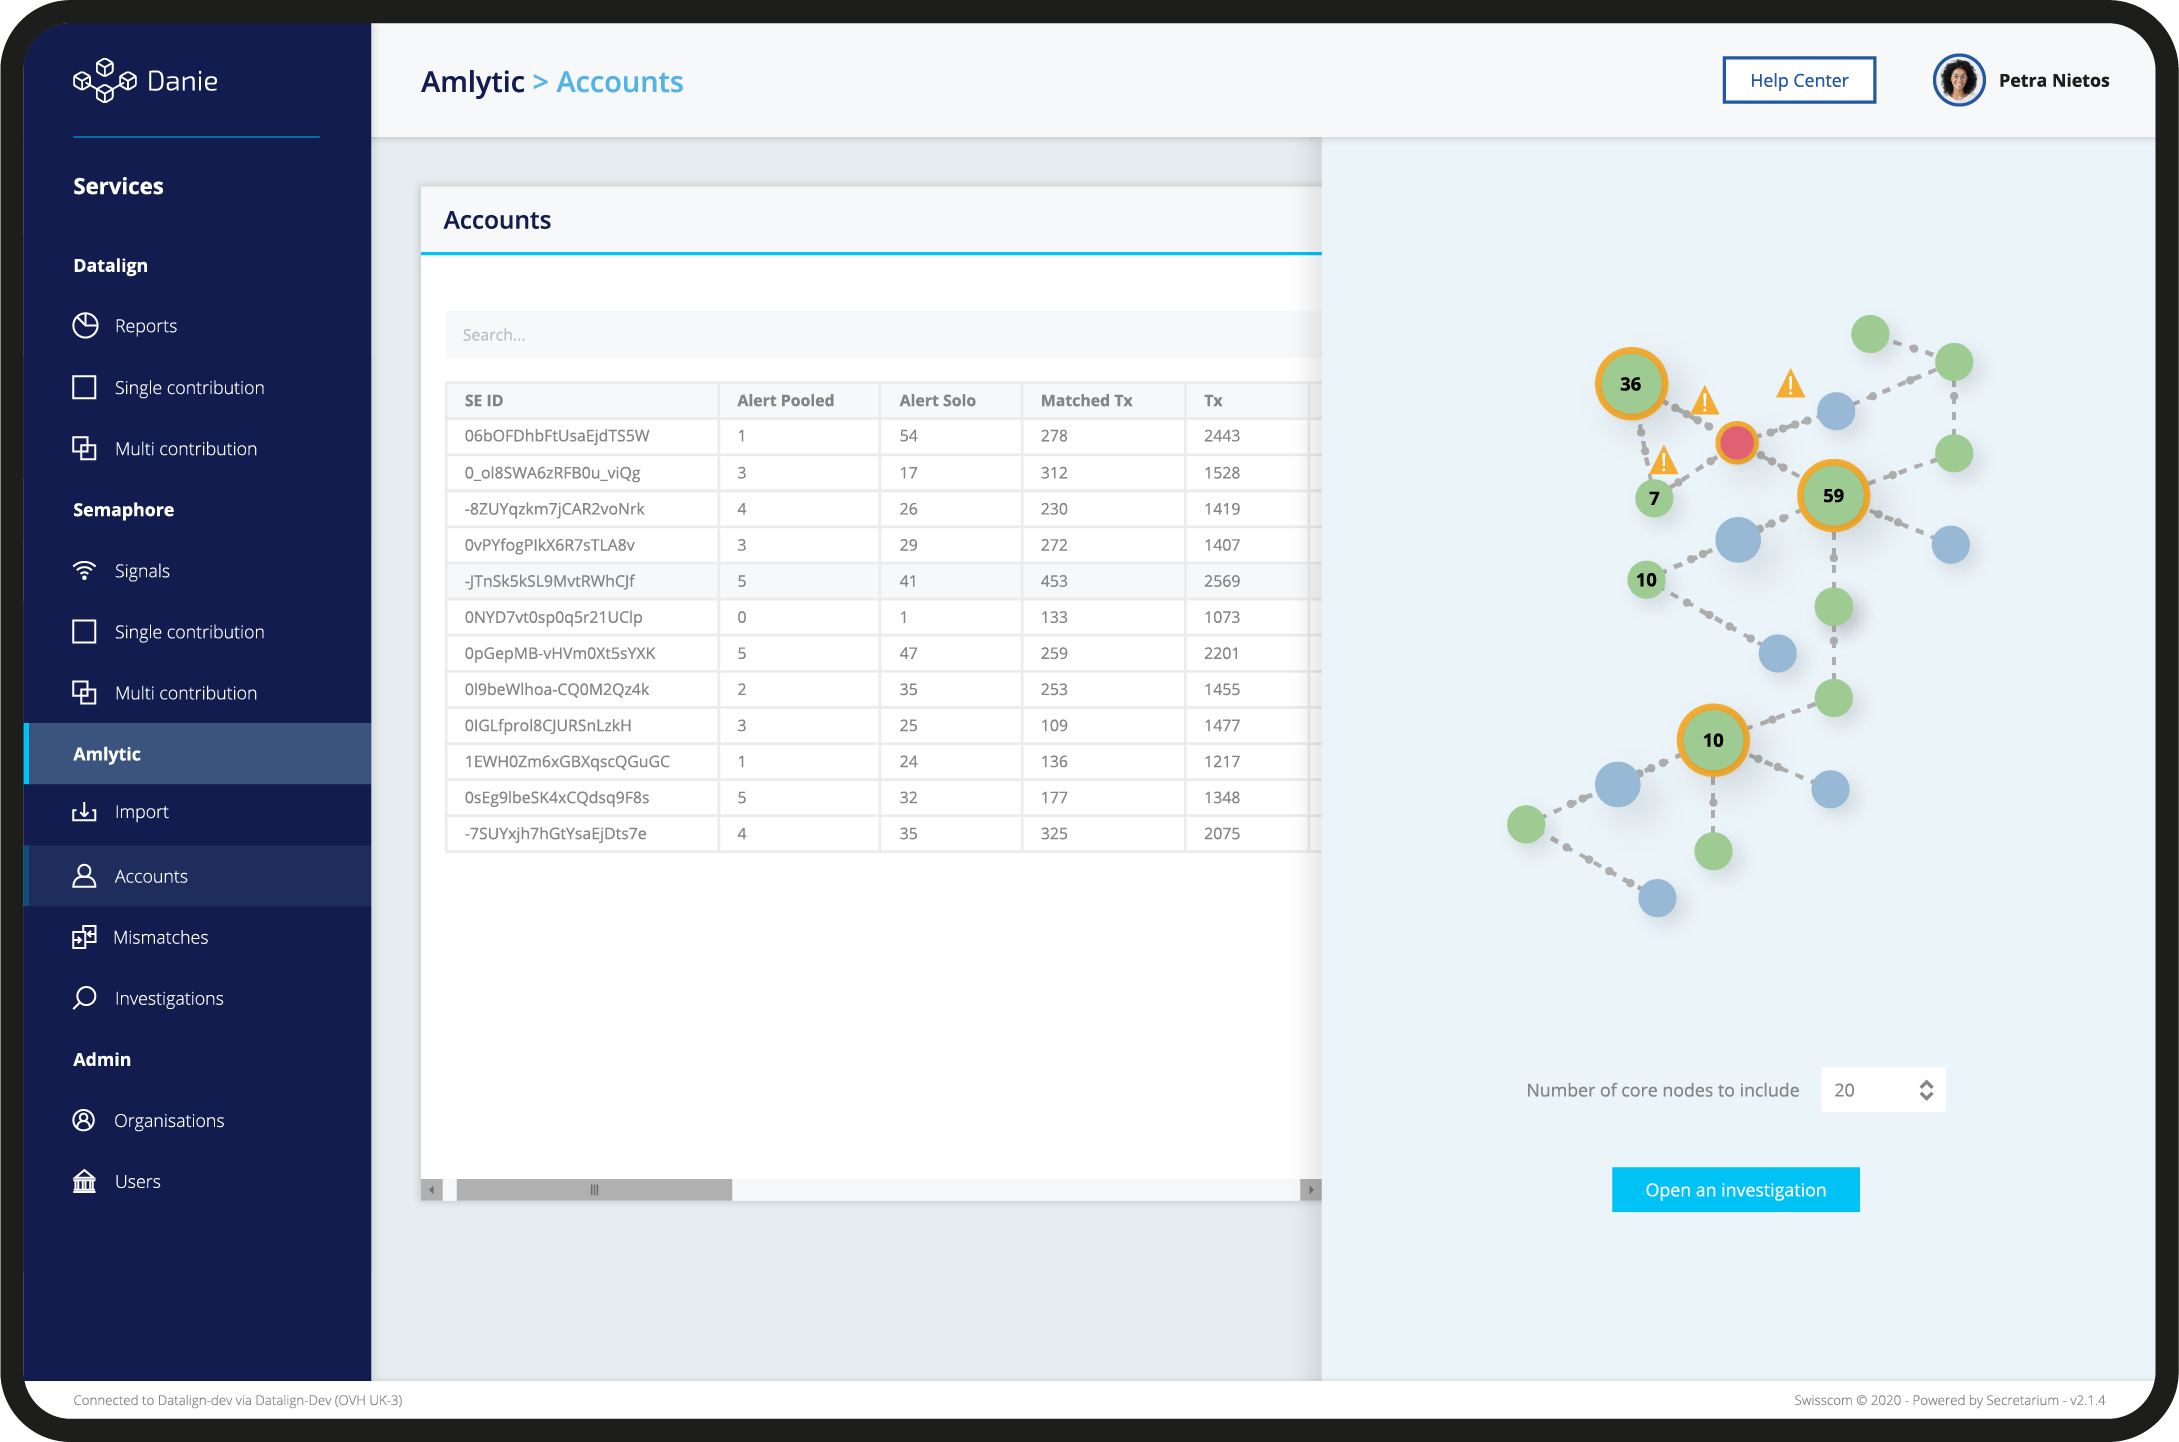Open the Signals wifi icon under Semaphore

[x=85, y=571]
